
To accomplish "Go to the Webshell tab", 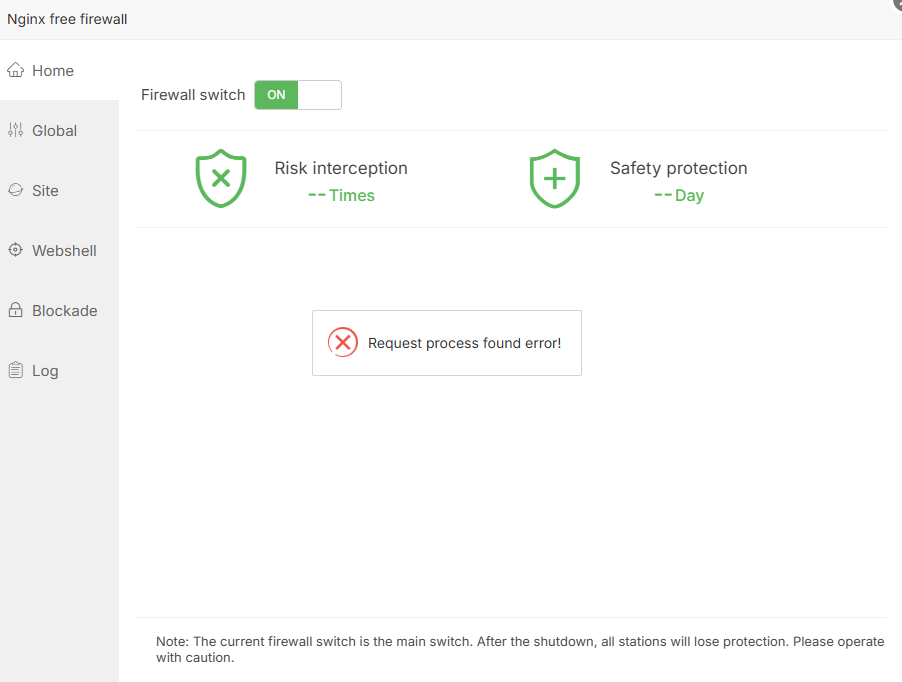I will pos(64,251).
